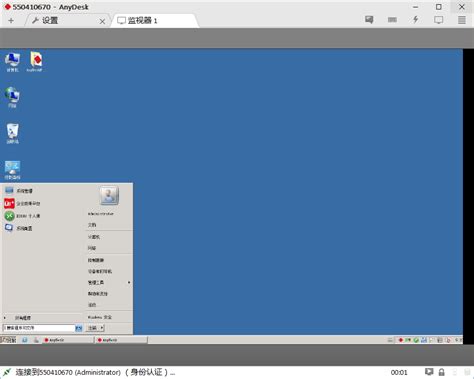This screenshot has width=474, height=379.
Task: Click the AnyDesk shortcut on remote desktop
Action: (35, 62)
